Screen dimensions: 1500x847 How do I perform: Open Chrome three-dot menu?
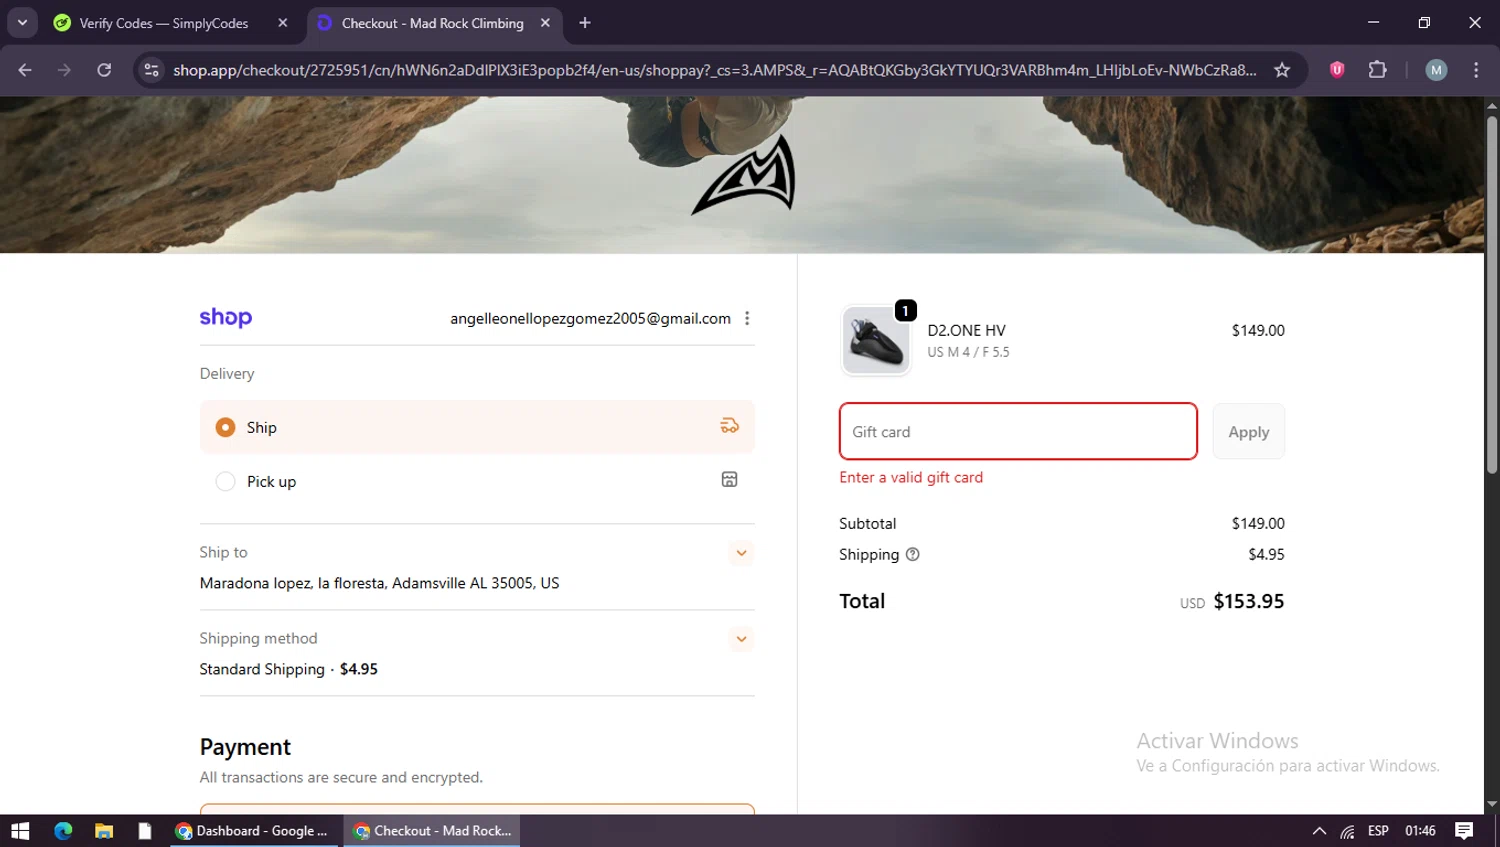pyautogui.click(x=1476, y=70)
